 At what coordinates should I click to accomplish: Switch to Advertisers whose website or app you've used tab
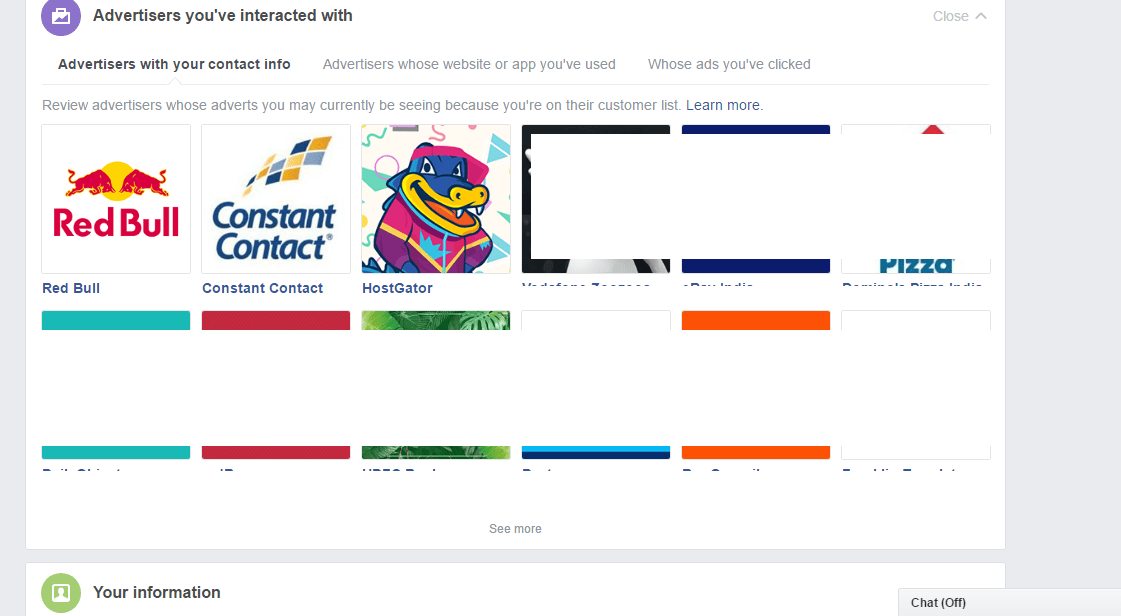[469, 64]
